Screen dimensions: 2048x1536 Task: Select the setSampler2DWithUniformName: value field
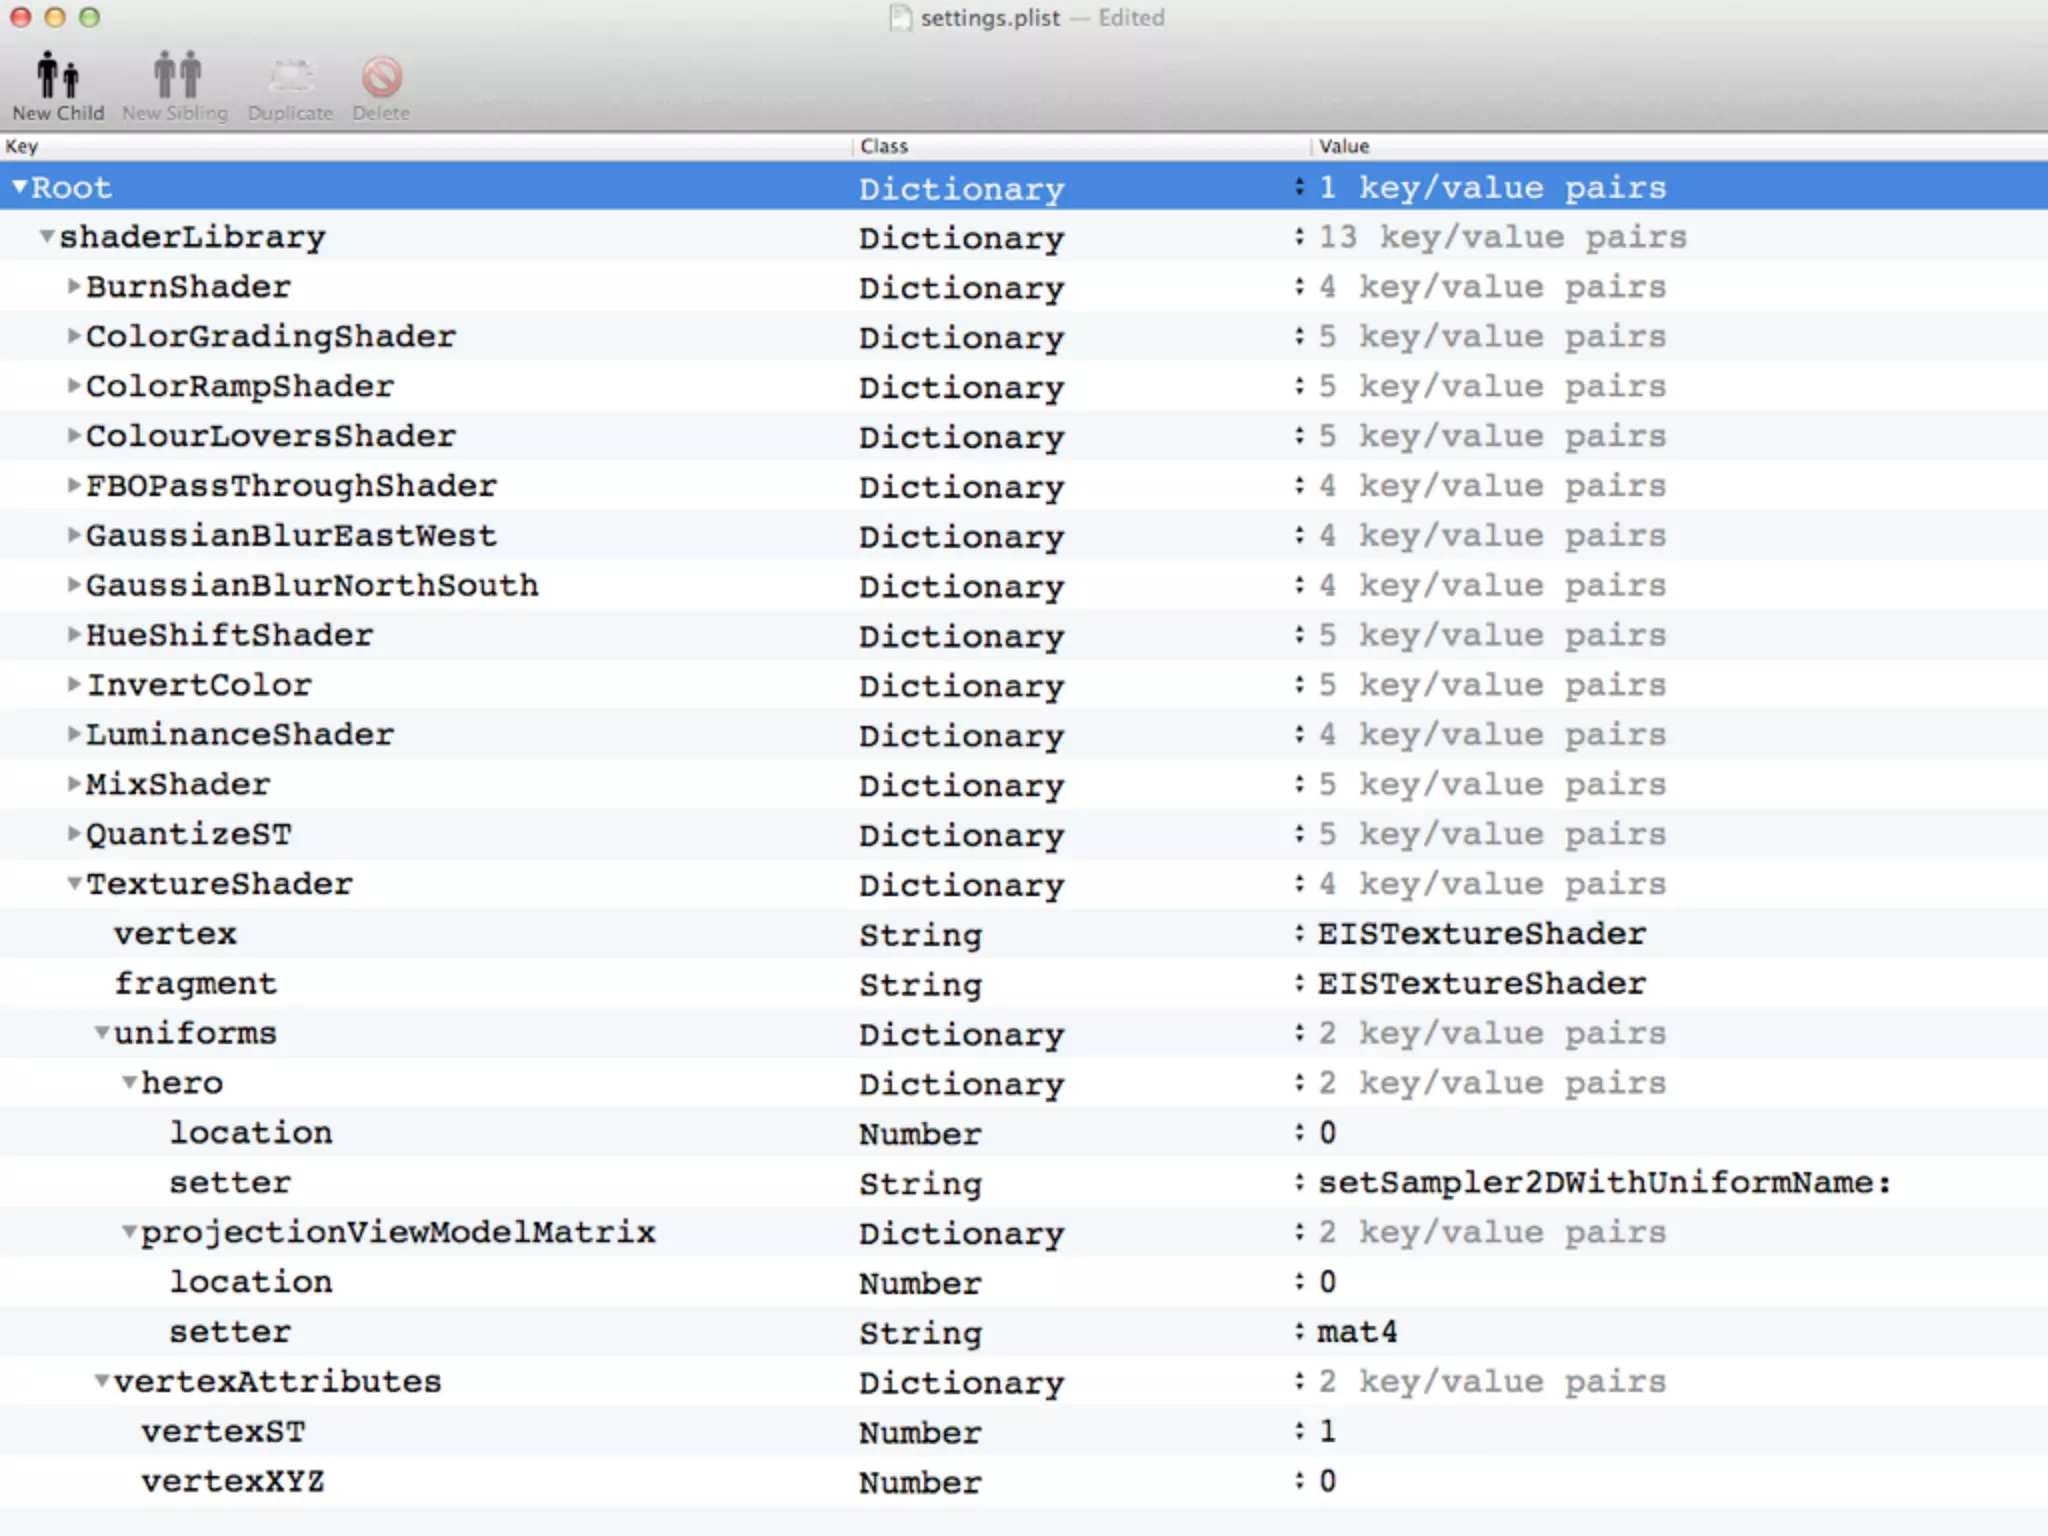click(1603, 1183)
